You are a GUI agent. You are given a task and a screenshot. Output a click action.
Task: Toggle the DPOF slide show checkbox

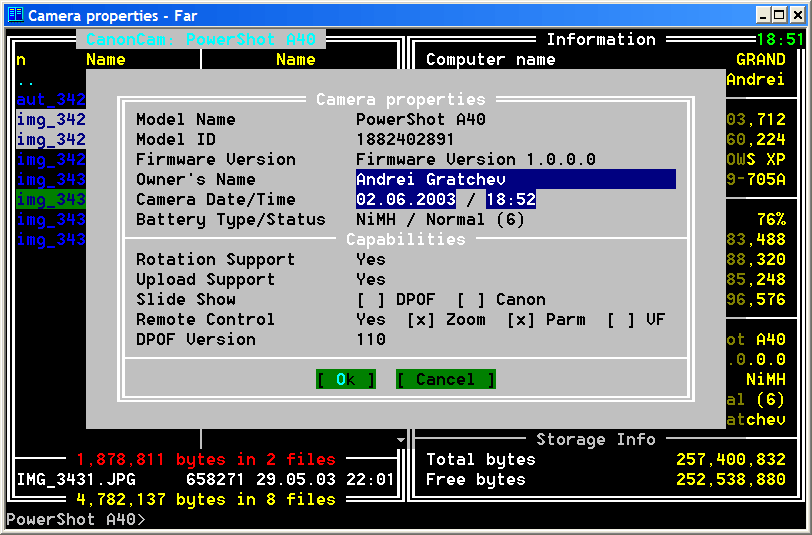tap(371, 299)
